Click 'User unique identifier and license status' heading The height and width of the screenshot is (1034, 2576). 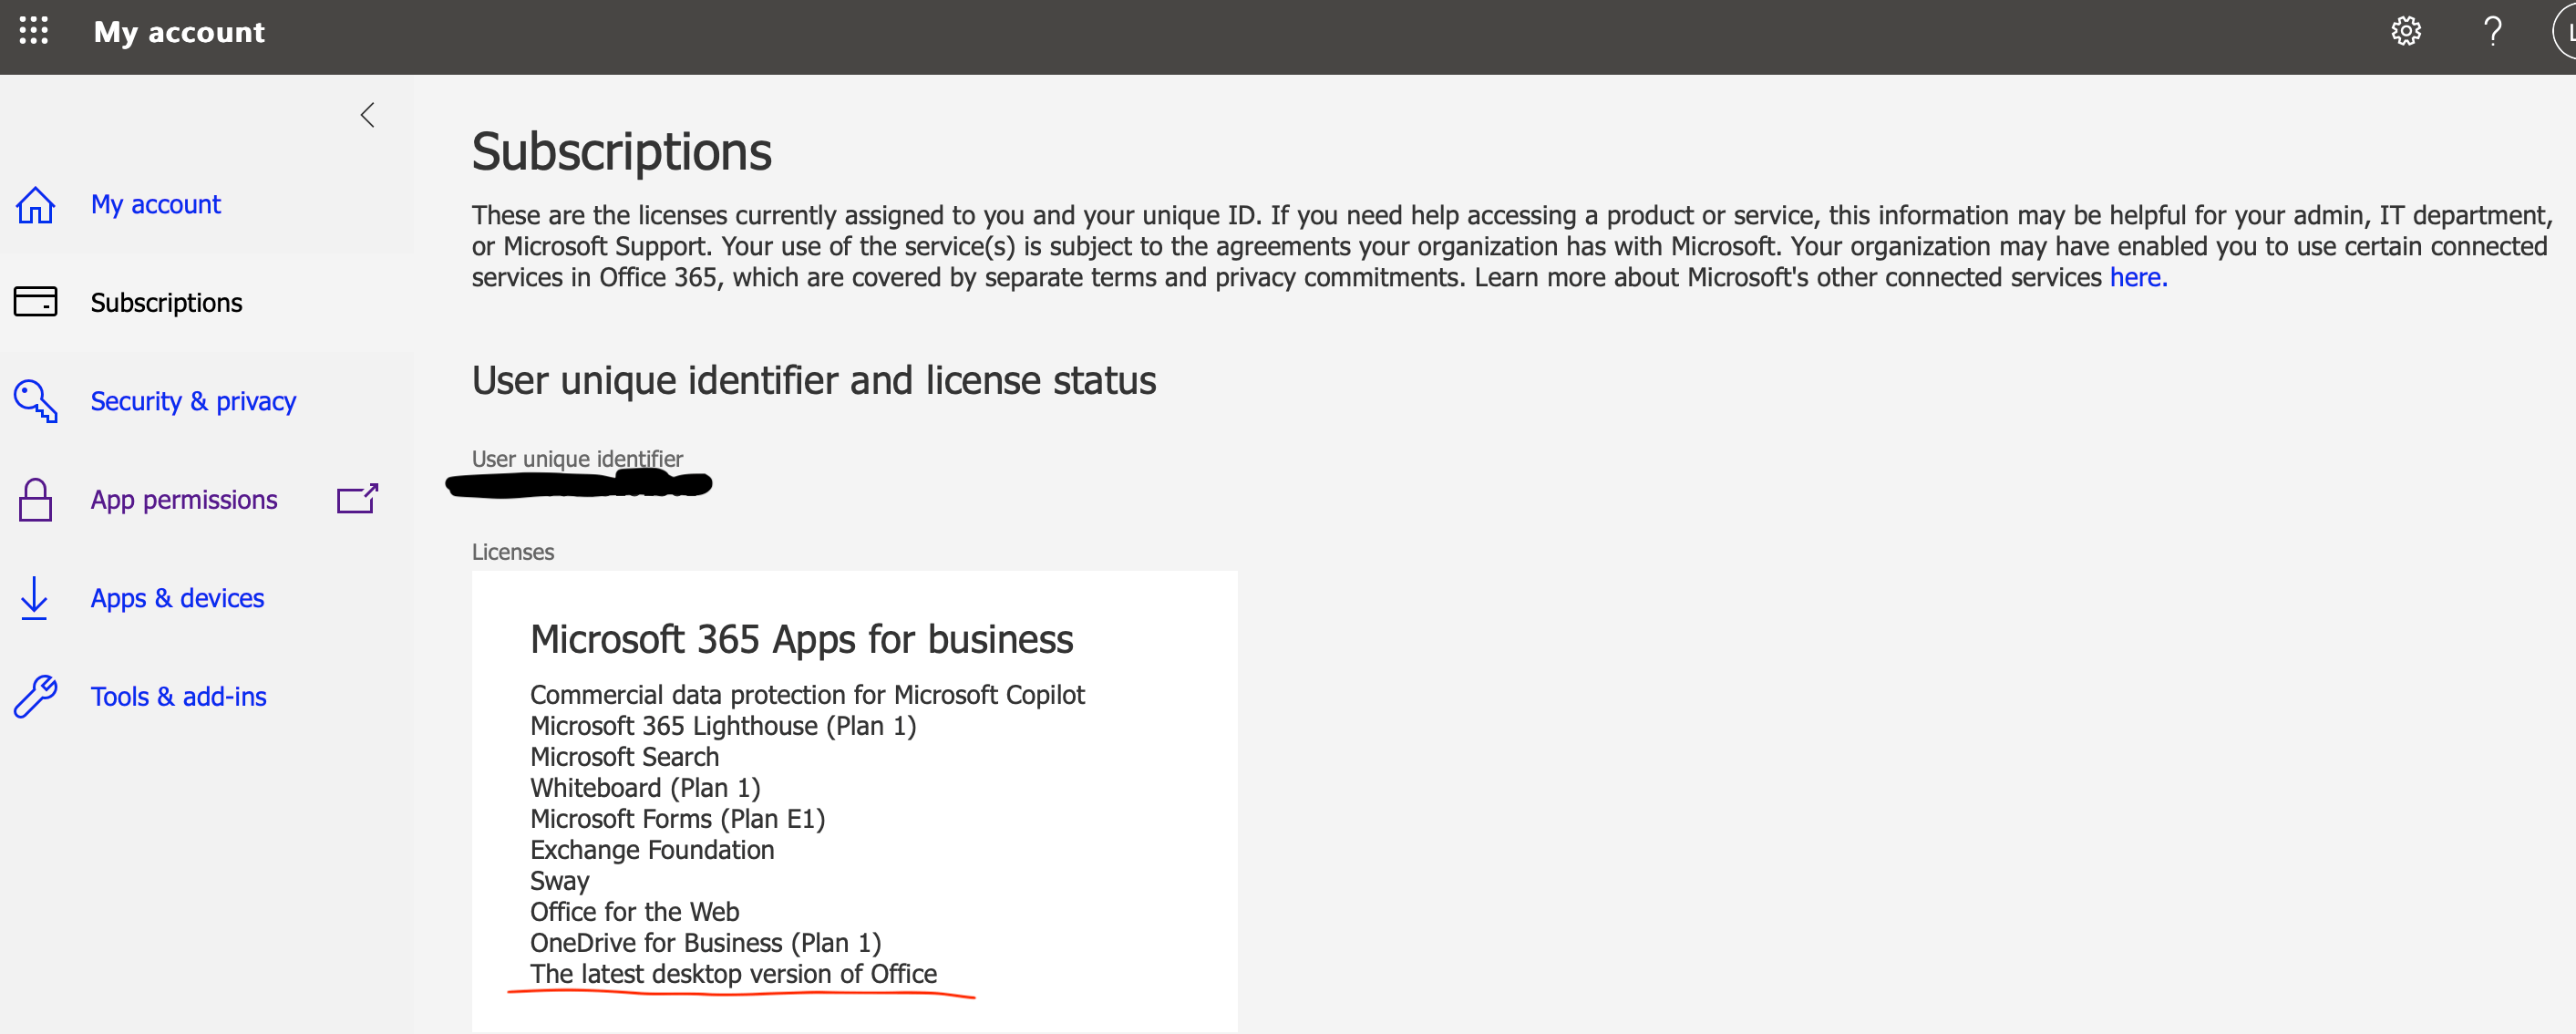[813, 381]
